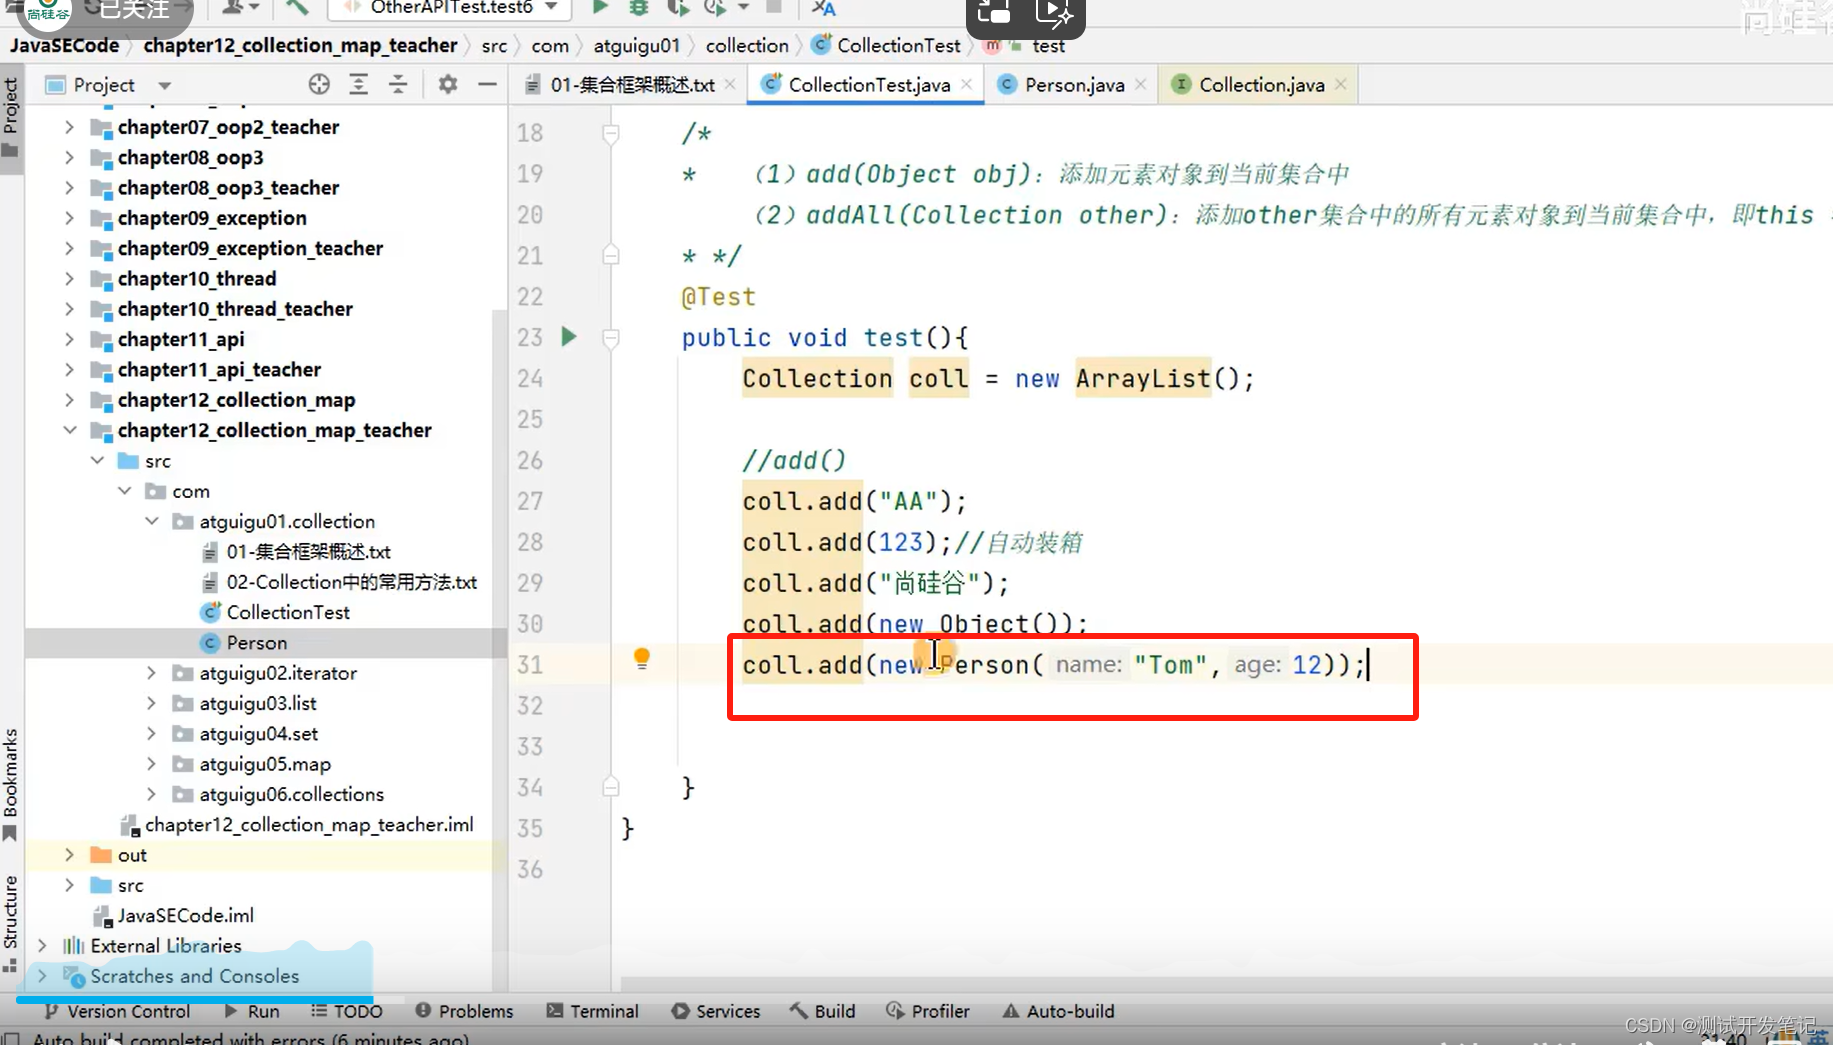The width and height of the screenshot is (1833, 1045).
Task: Fold the comment block at line 18
Action: (x=611, y=133)
